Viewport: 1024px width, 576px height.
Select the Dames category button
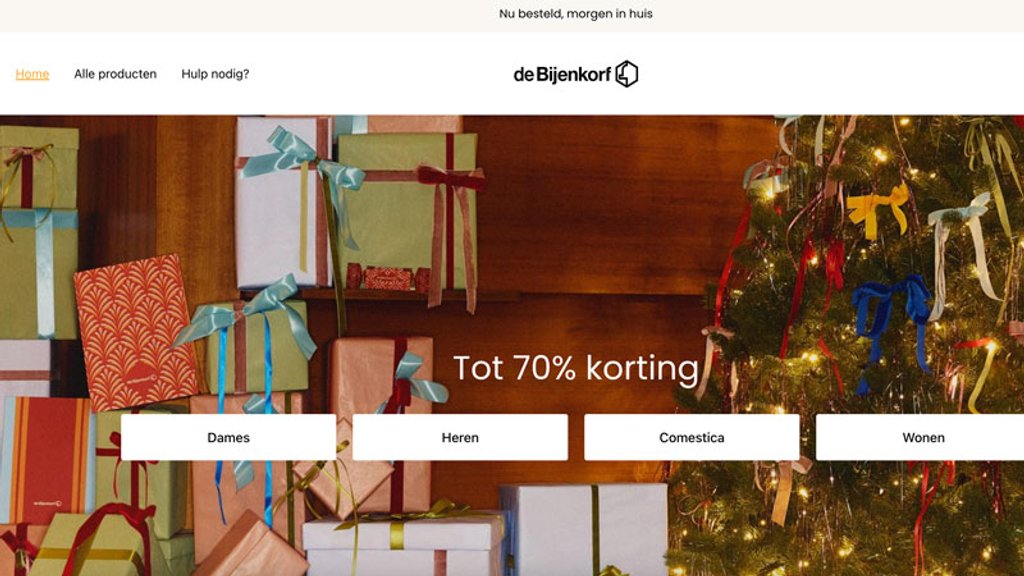tap(229, 438)
